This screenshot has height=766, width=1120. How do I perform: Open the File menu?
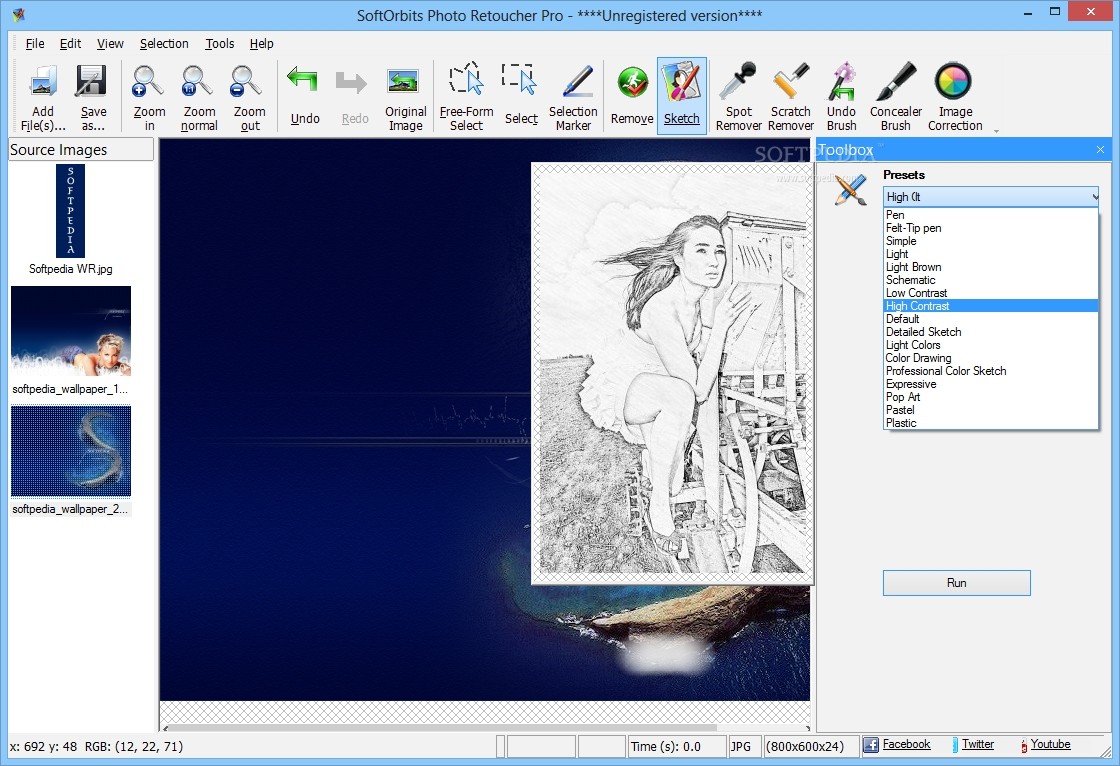(x=35, y=44)
